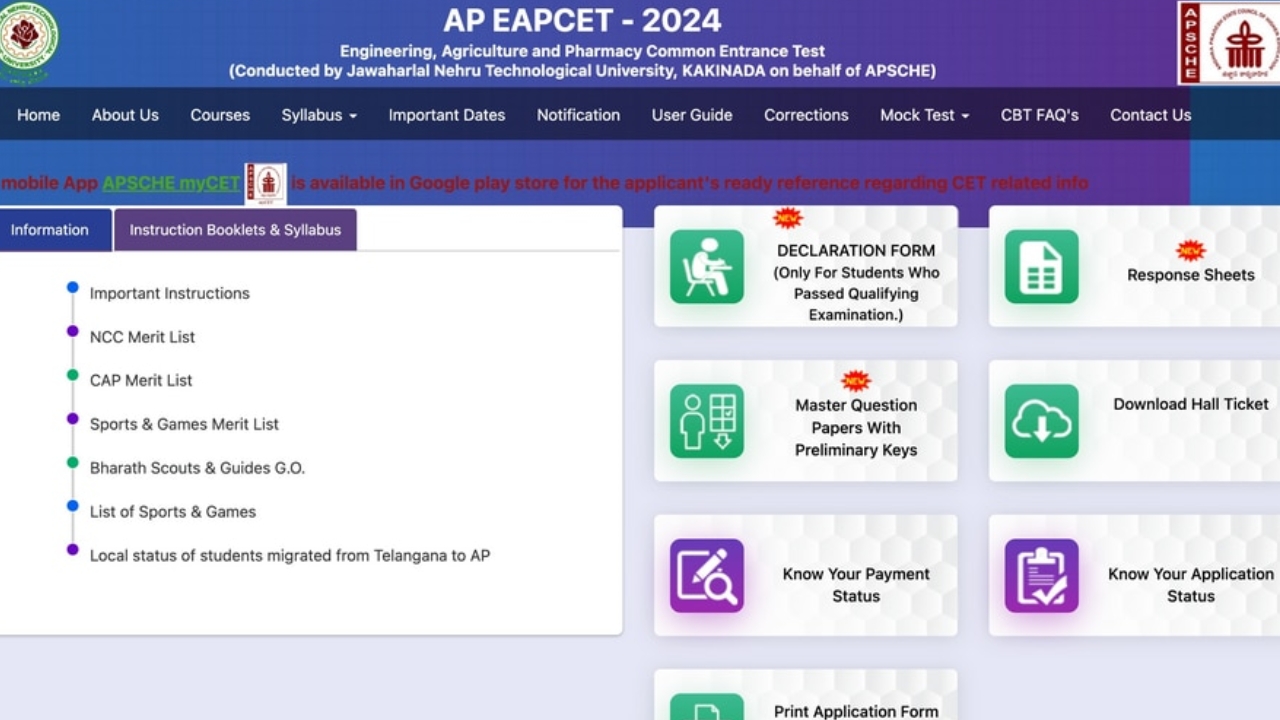Image resolution: width=1280 pixels, height=720 pixels.
Task: Open the About Us page
Action: tap(125, 115)
